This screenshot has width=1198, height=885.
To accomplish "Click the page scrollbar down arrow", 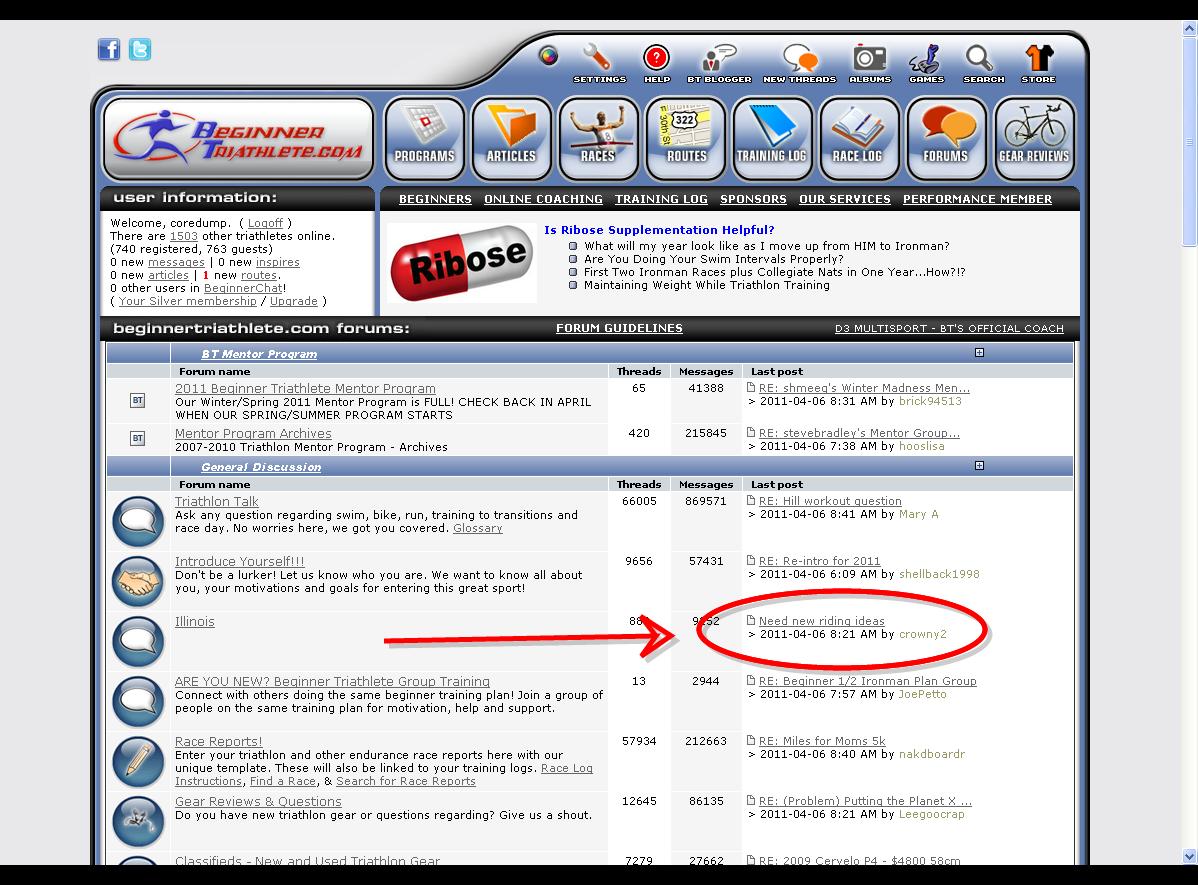I will coord(1189,856).
